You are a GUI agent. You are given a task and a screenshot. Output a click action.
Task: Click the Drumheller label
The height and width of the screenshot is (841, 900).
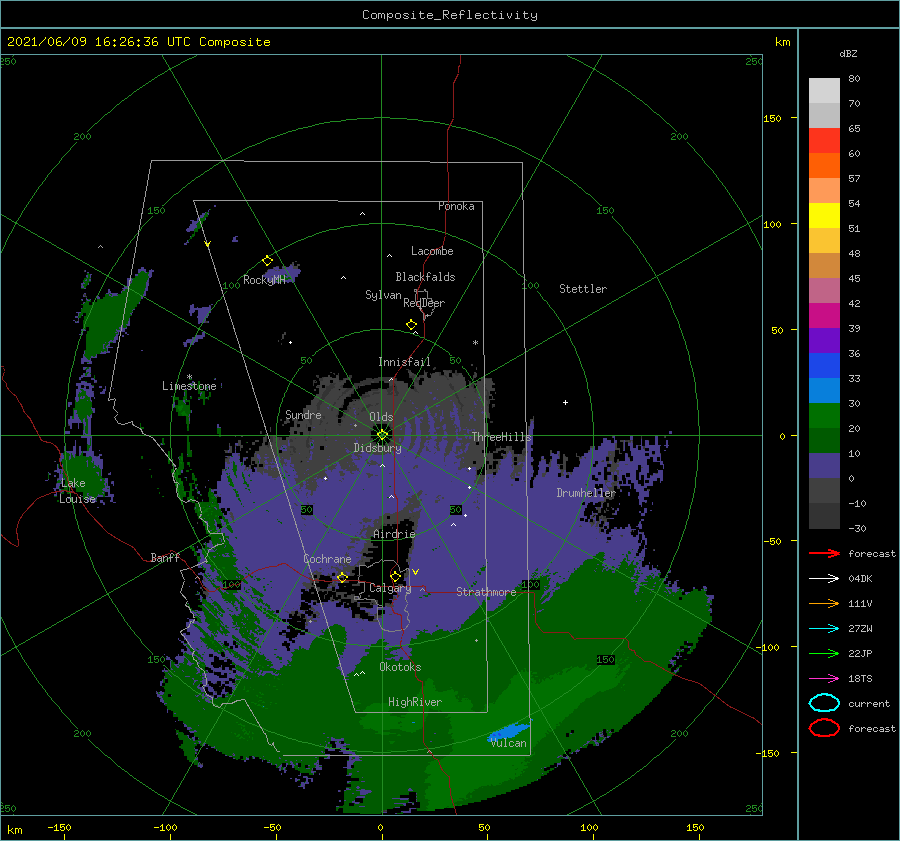pyautogui.click(x=586, y=493)
